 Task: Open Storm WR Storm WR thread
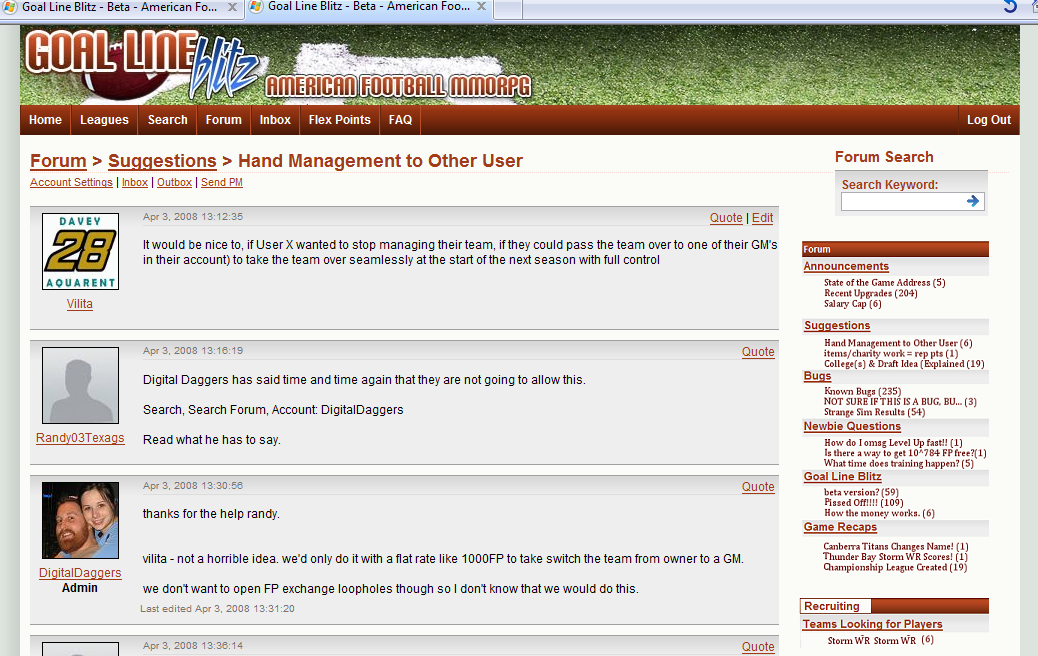click(880, 640)
